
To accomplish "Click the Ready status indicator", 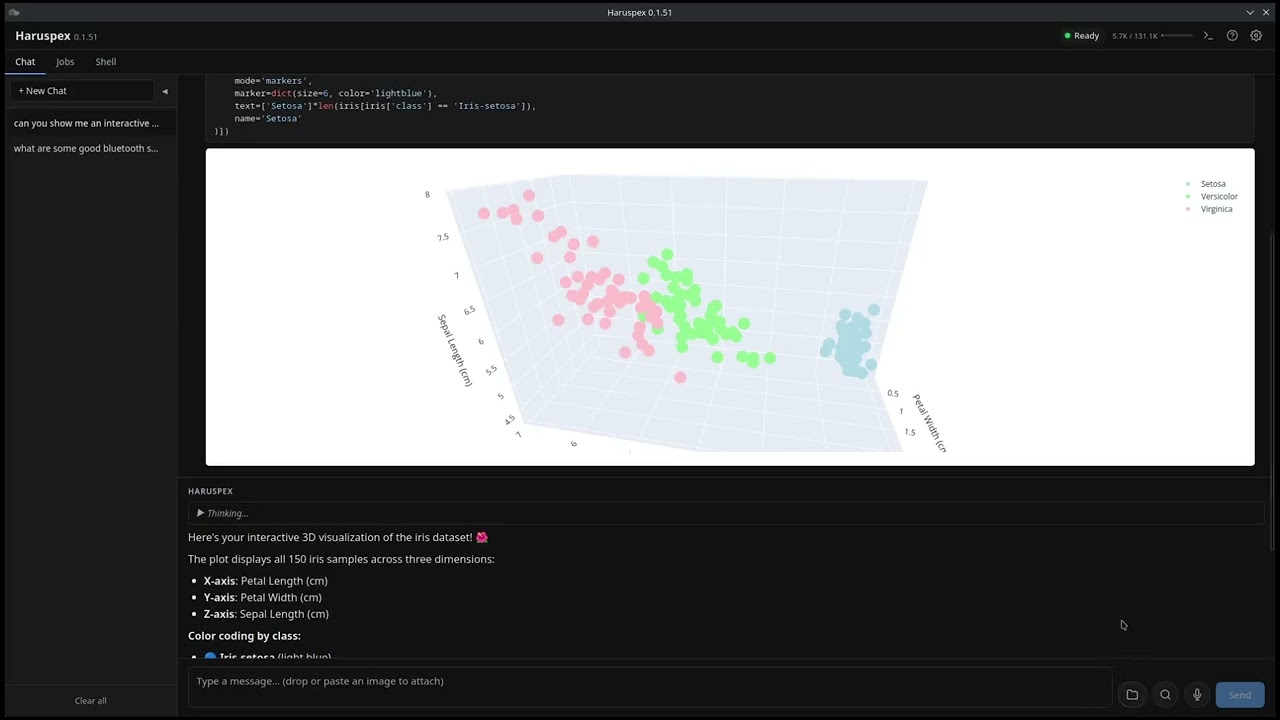I will pyautogui.click(x=1081, y=36).
